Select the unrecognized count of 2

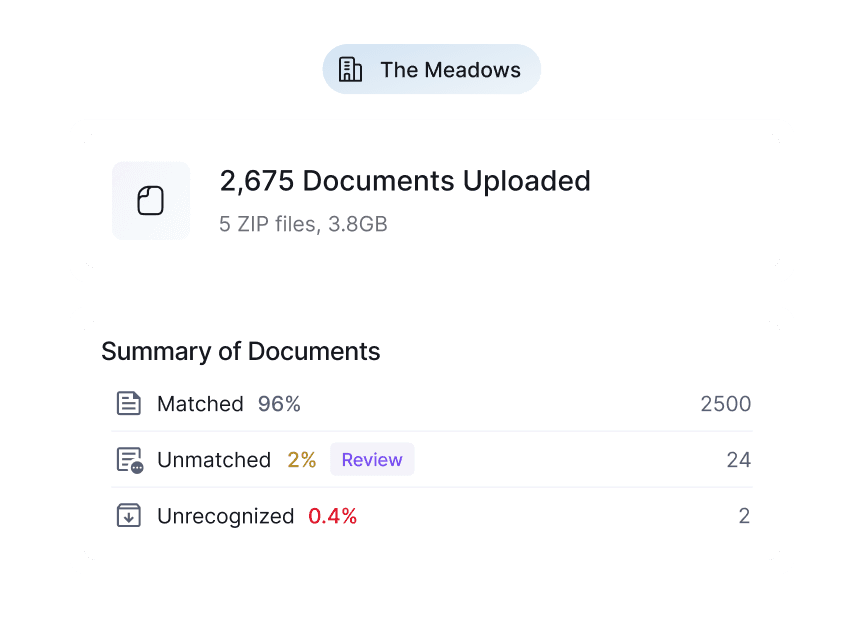coord(744,516)
